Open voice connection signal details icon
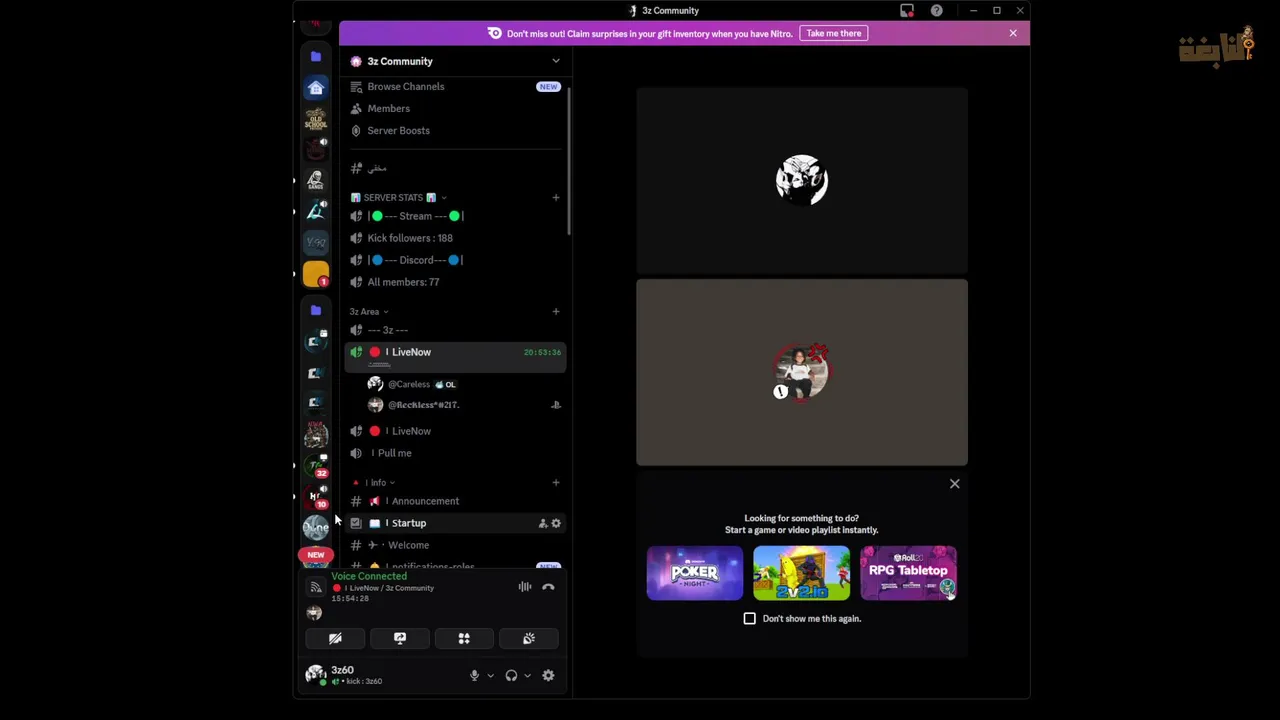 click(316, 587)
